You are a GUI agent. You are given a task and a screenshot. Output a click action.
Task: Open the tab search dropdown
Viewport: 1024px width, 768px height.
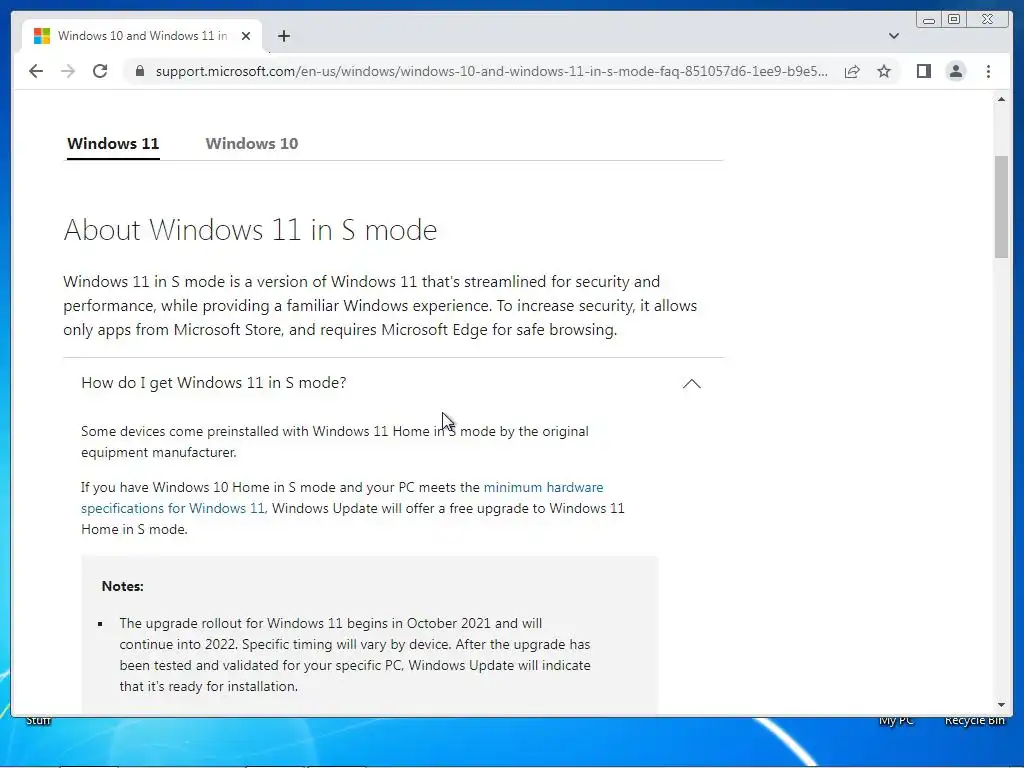tap(893, 36)
